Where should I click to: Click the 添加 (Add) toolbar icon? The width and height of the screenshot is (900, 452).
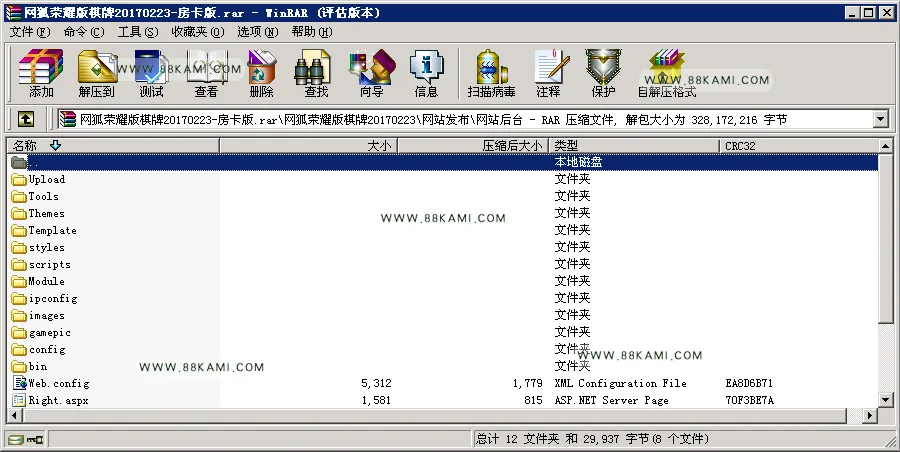point(41,73)
